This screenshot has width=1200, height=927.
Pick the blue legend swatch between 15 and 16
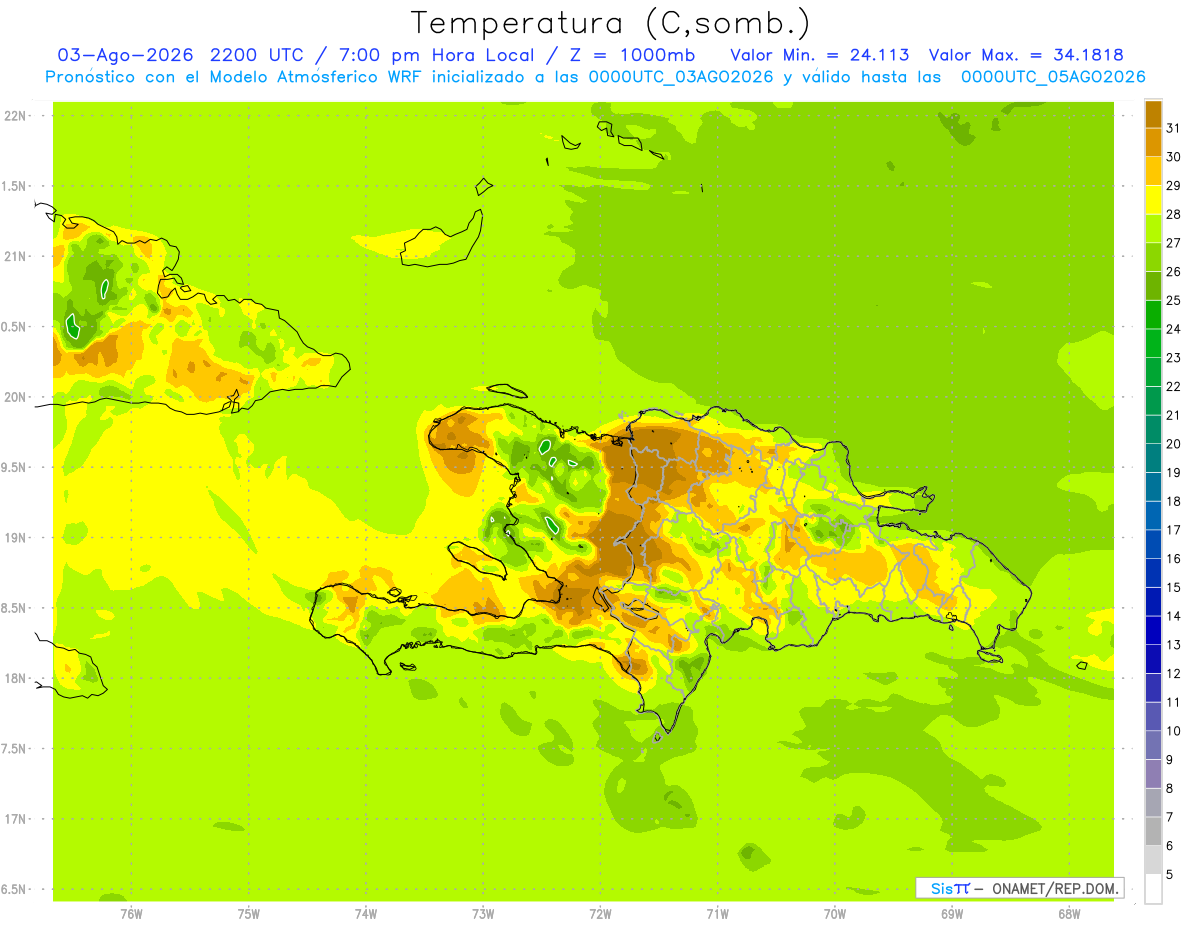(x=1153, y=573)
